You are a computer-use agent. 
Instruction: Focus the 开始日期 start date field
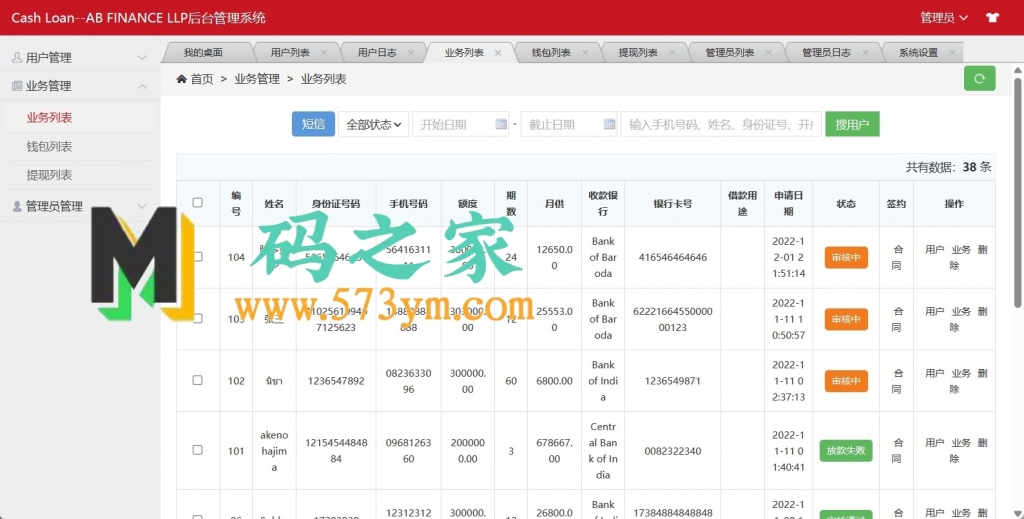coord(460,124)
